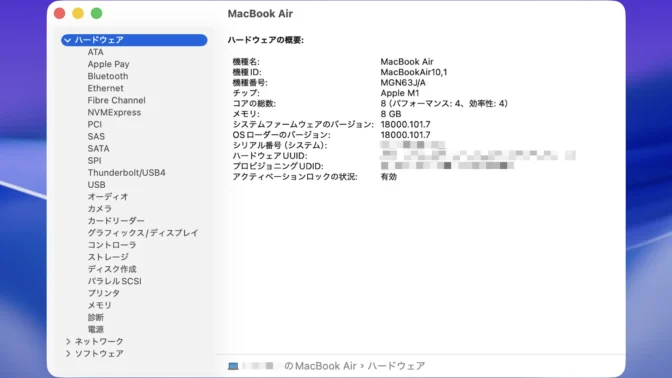Select カメラ in the sidebar
The height and width of the screenshot is (378, 672).
(x=100, y=208)
